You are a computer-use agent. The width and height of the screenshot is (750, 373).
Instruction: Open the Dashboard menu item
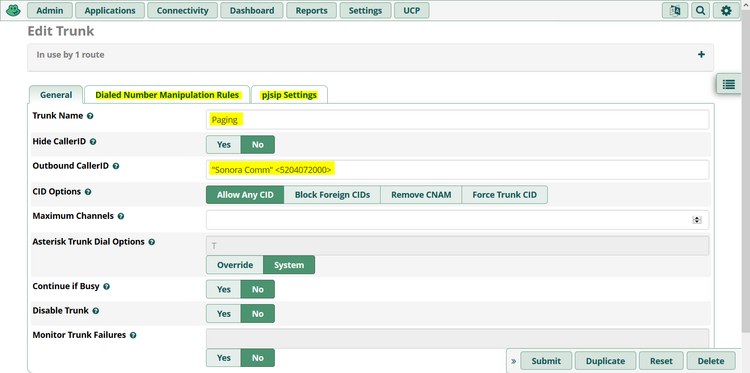252,11
